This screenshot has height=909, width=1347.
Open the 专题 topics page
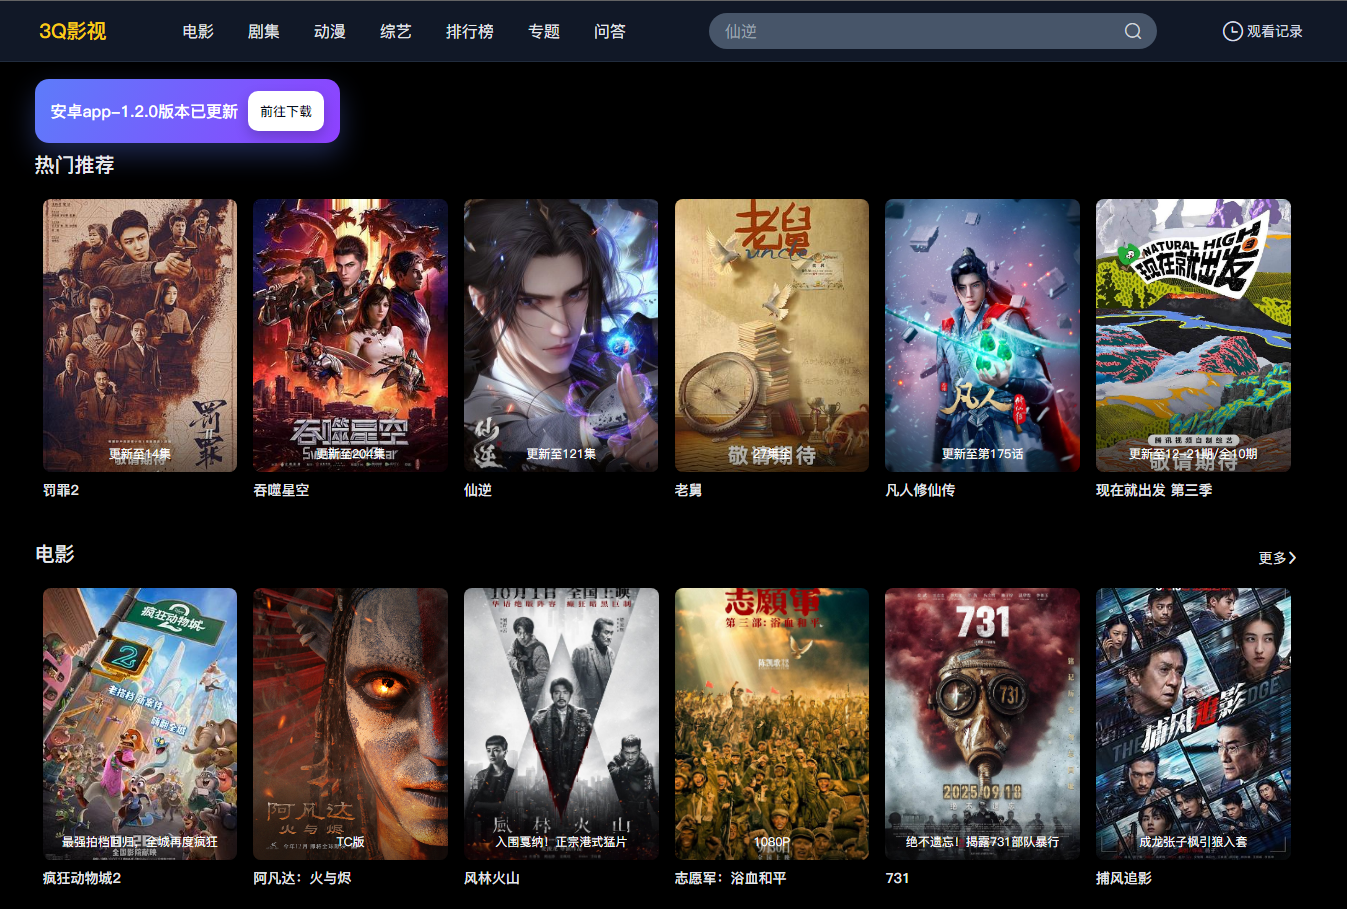(x=544, y=31)
